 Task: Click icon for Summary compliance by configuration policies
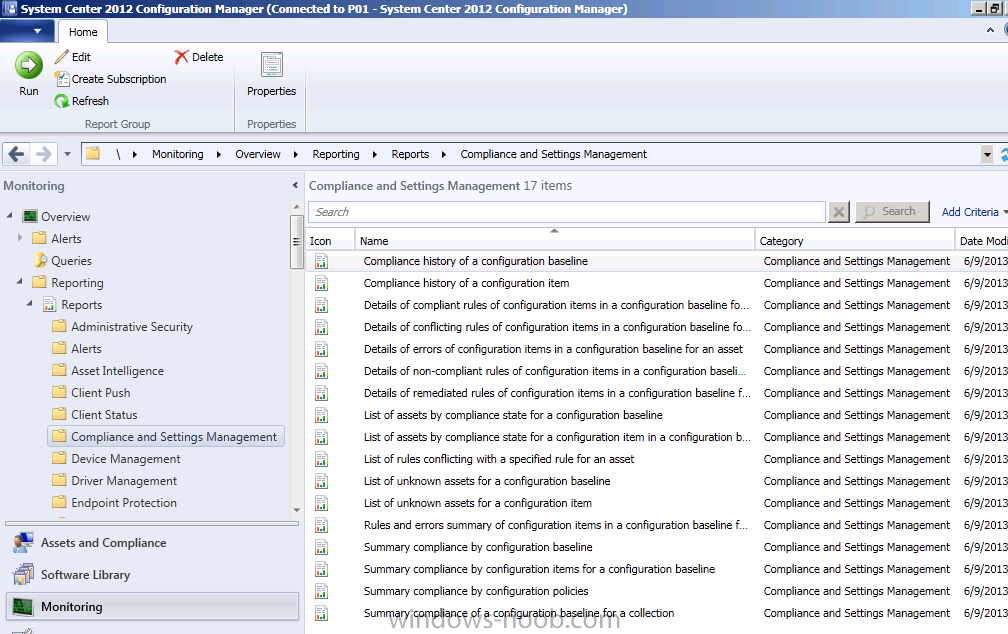point(321,591)
